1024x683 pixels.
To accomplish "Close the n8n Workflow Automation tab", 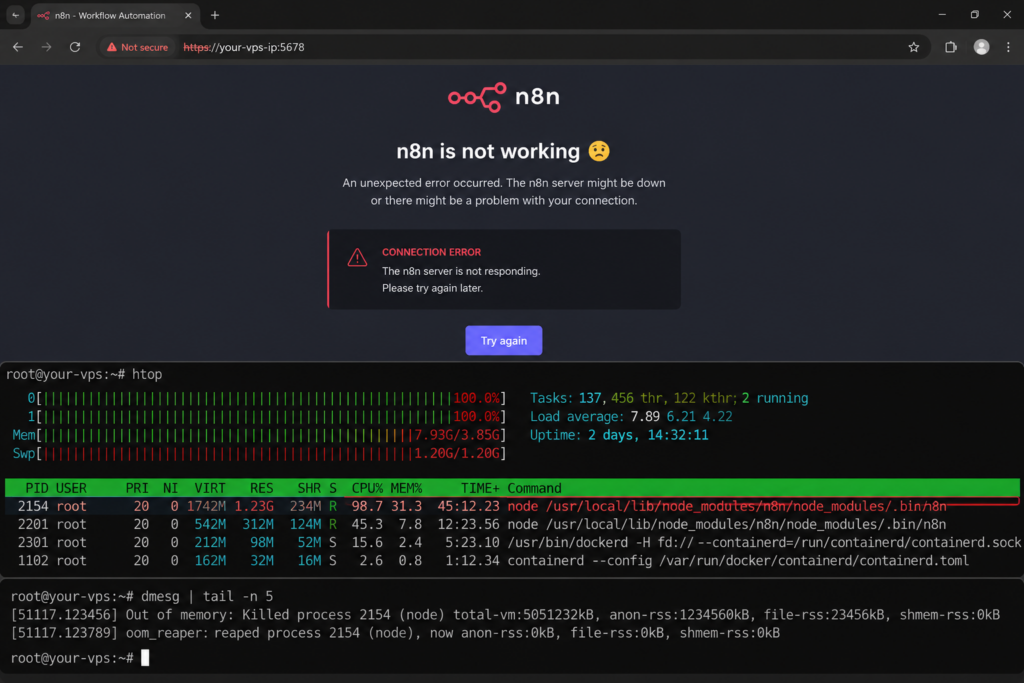I will 188,15.
